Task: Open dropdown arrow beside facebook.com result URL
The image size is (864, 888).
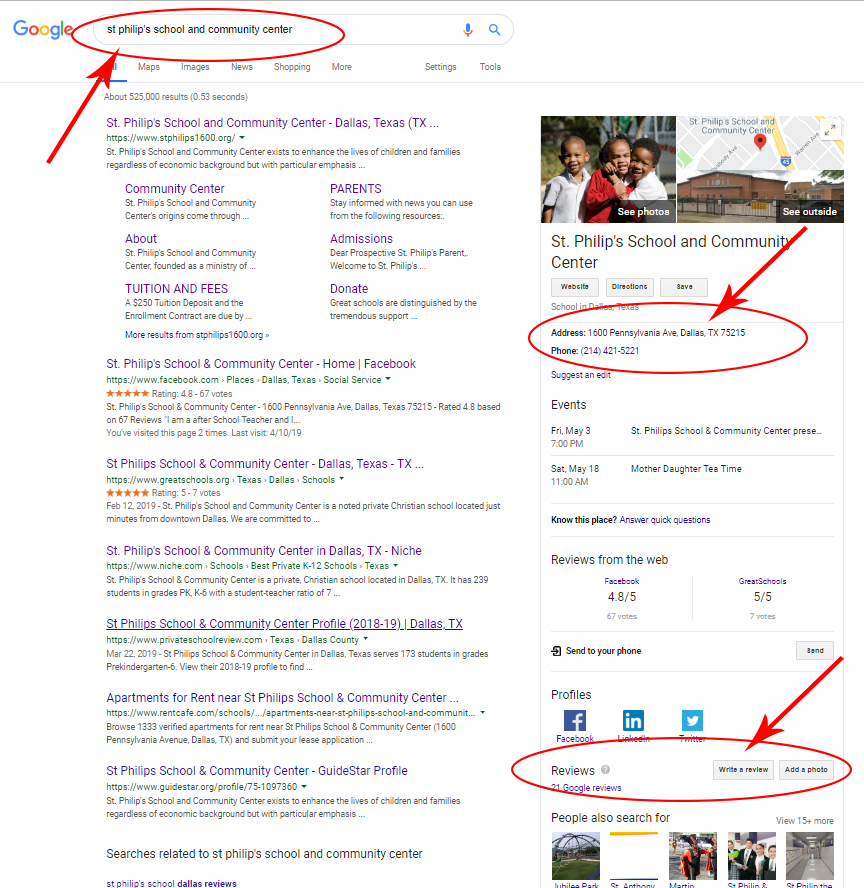Action: pos(388,379)
